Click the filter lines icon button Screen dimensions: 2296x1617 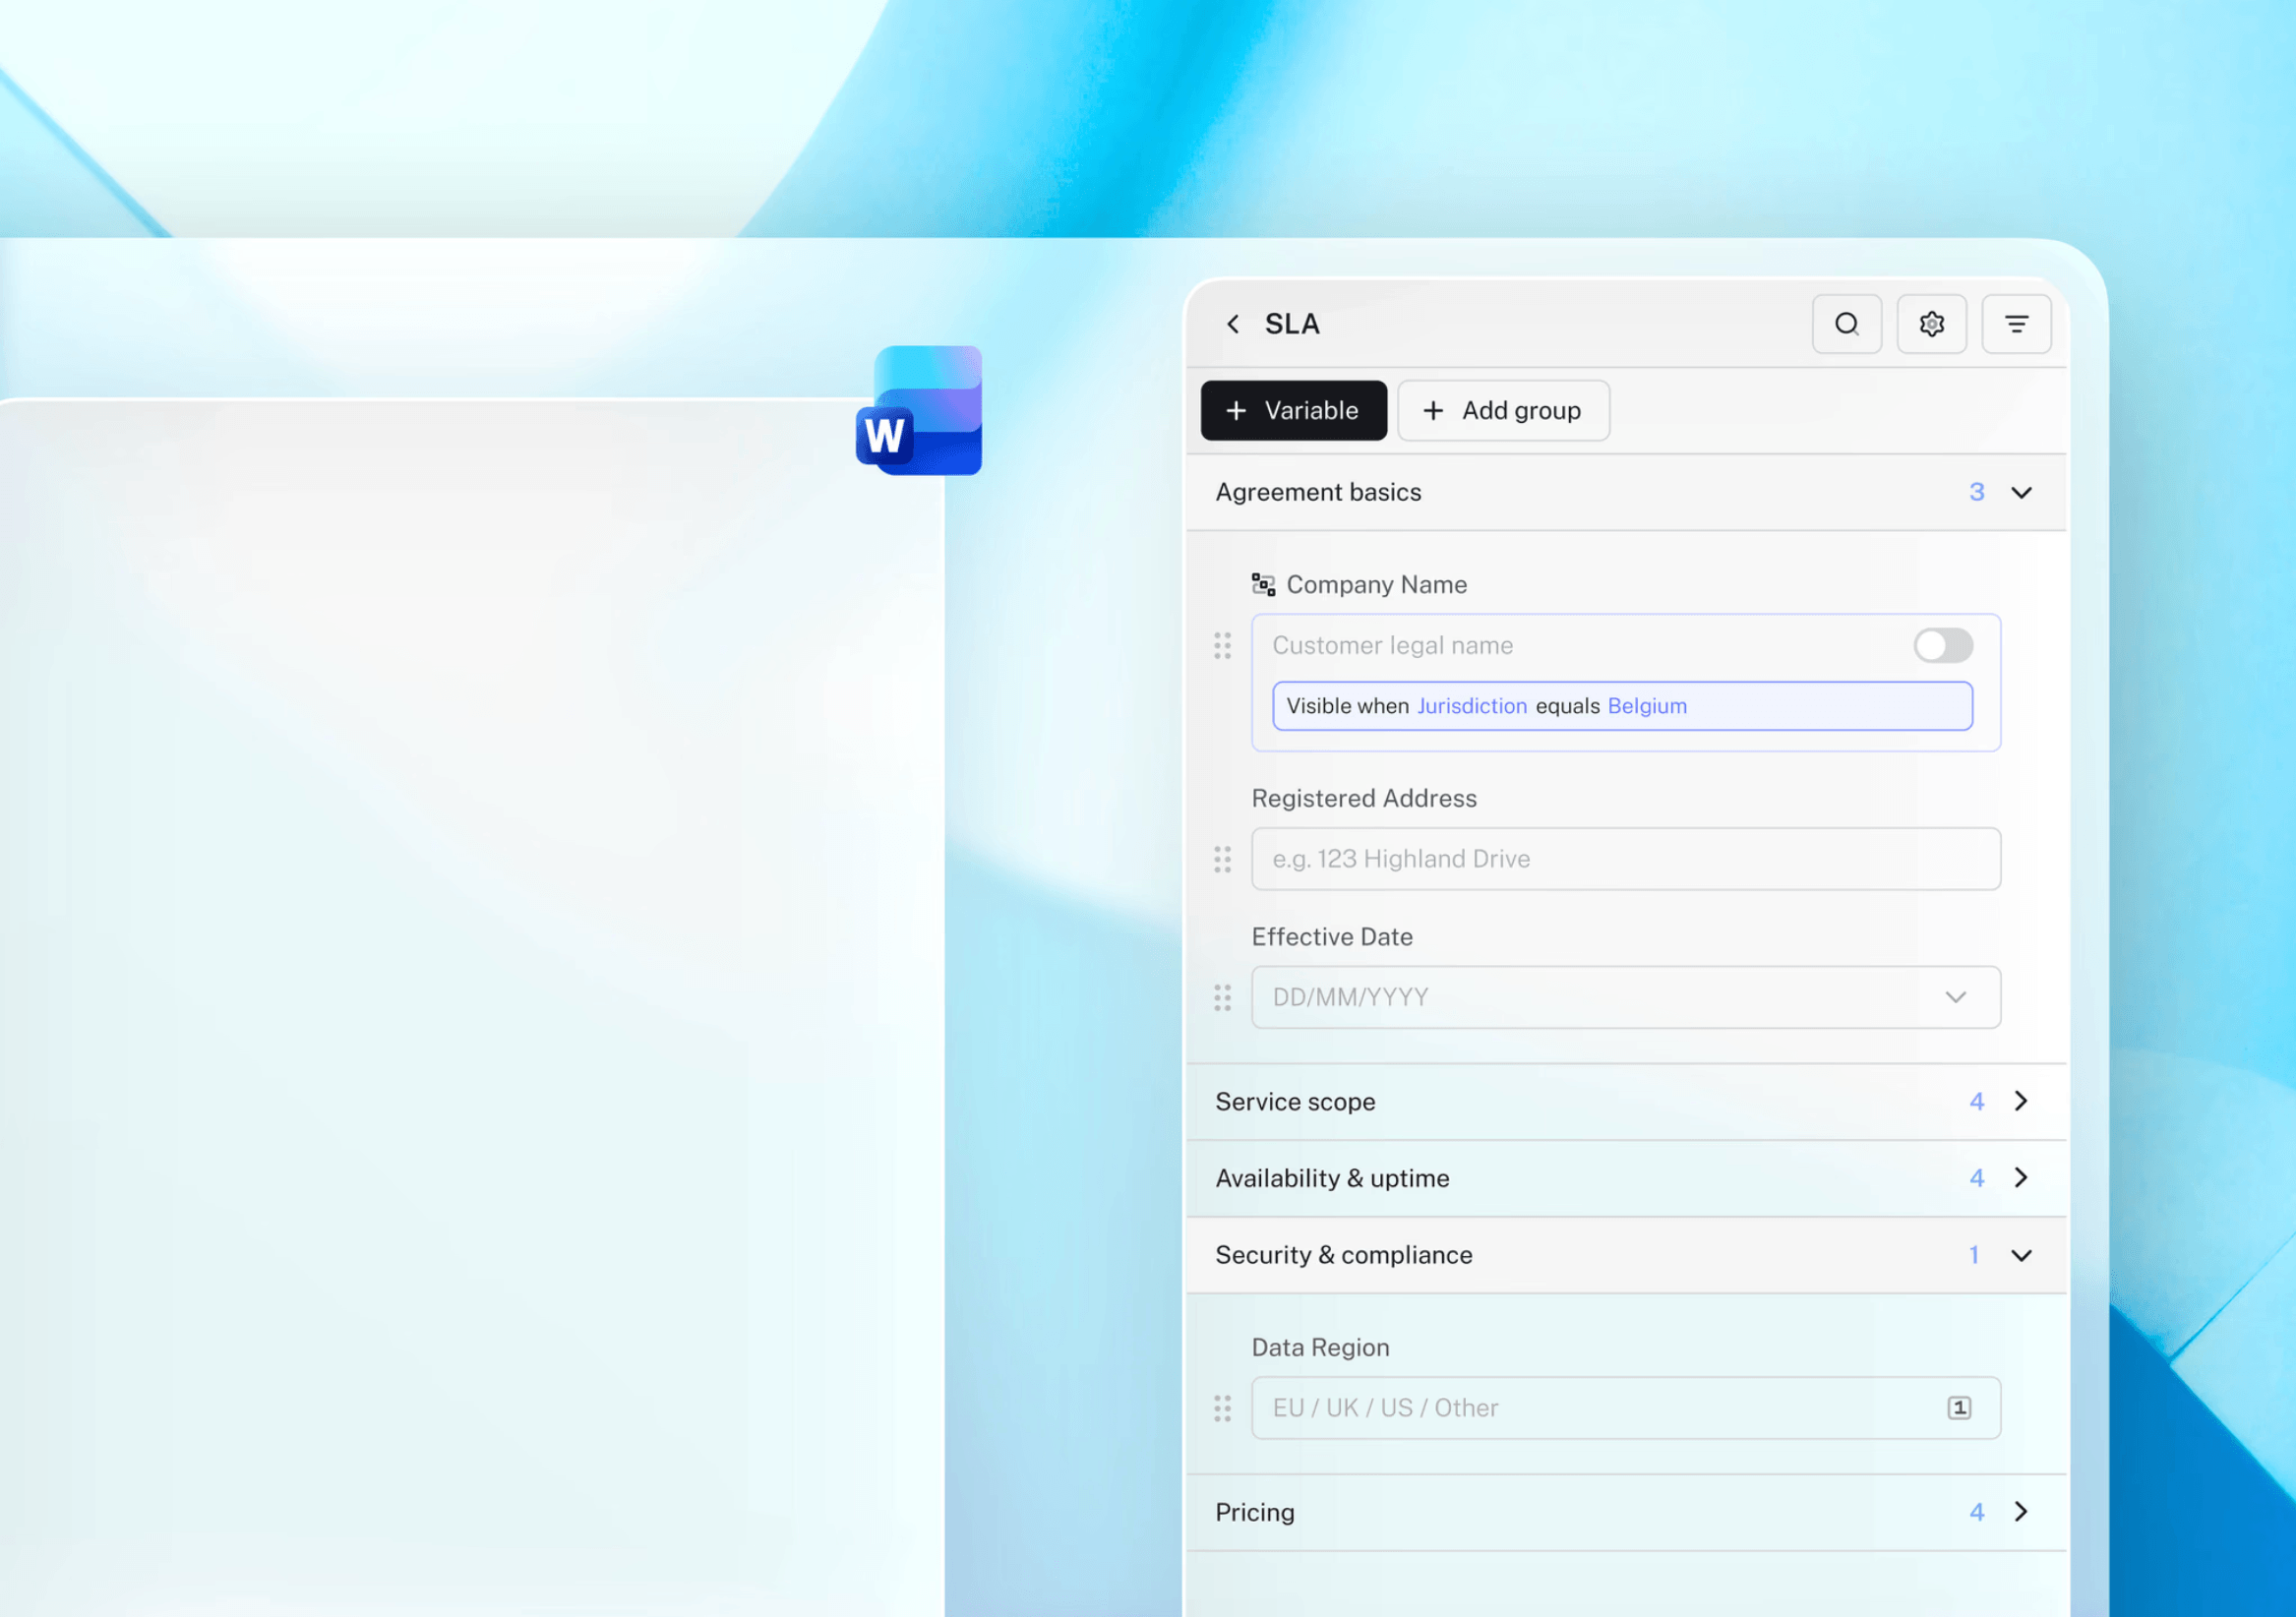click(x=2016, y=324)
